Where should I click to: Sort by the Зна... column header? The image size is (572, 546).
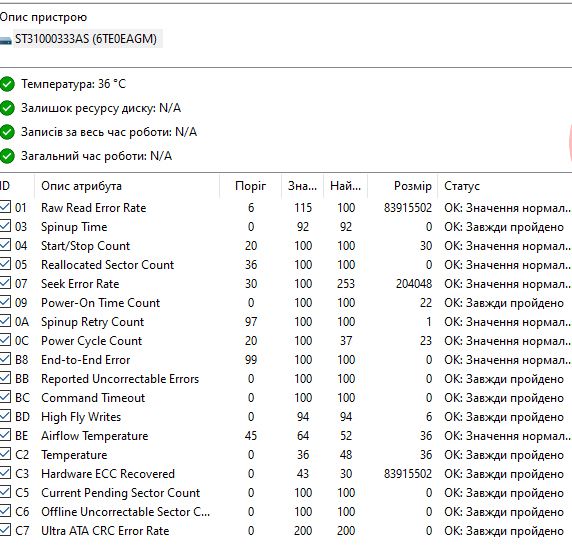(302, 186)
